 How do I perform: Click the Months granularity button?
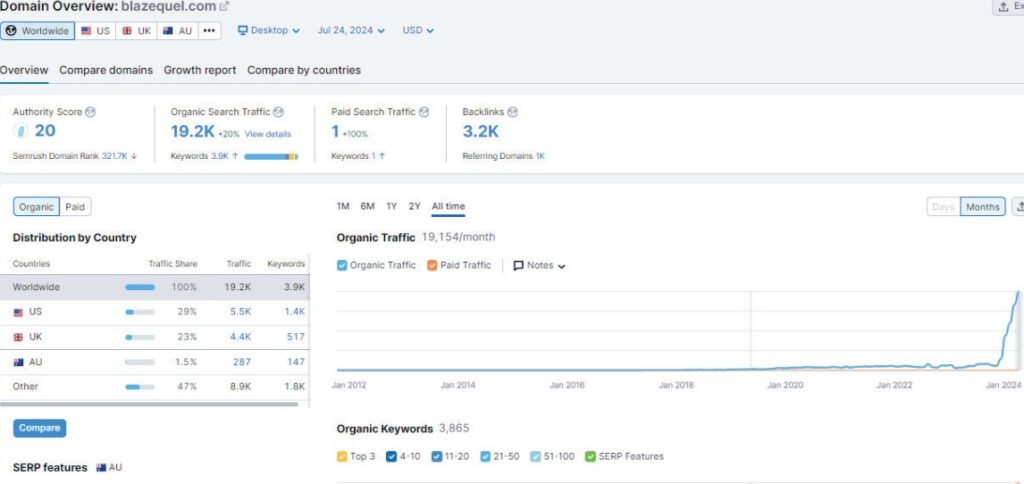coord(983,207)
